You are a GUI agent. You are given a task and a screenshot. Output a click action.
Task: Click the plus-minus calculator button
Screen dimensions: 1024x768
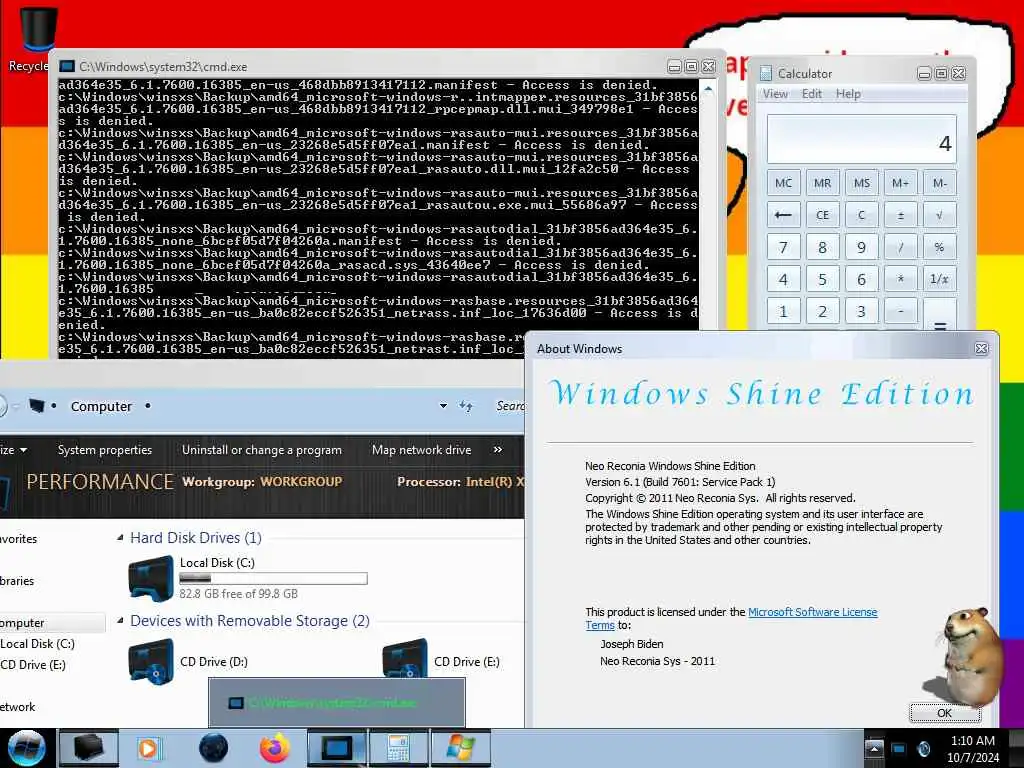pyautogui.click(x=901, y=215)
